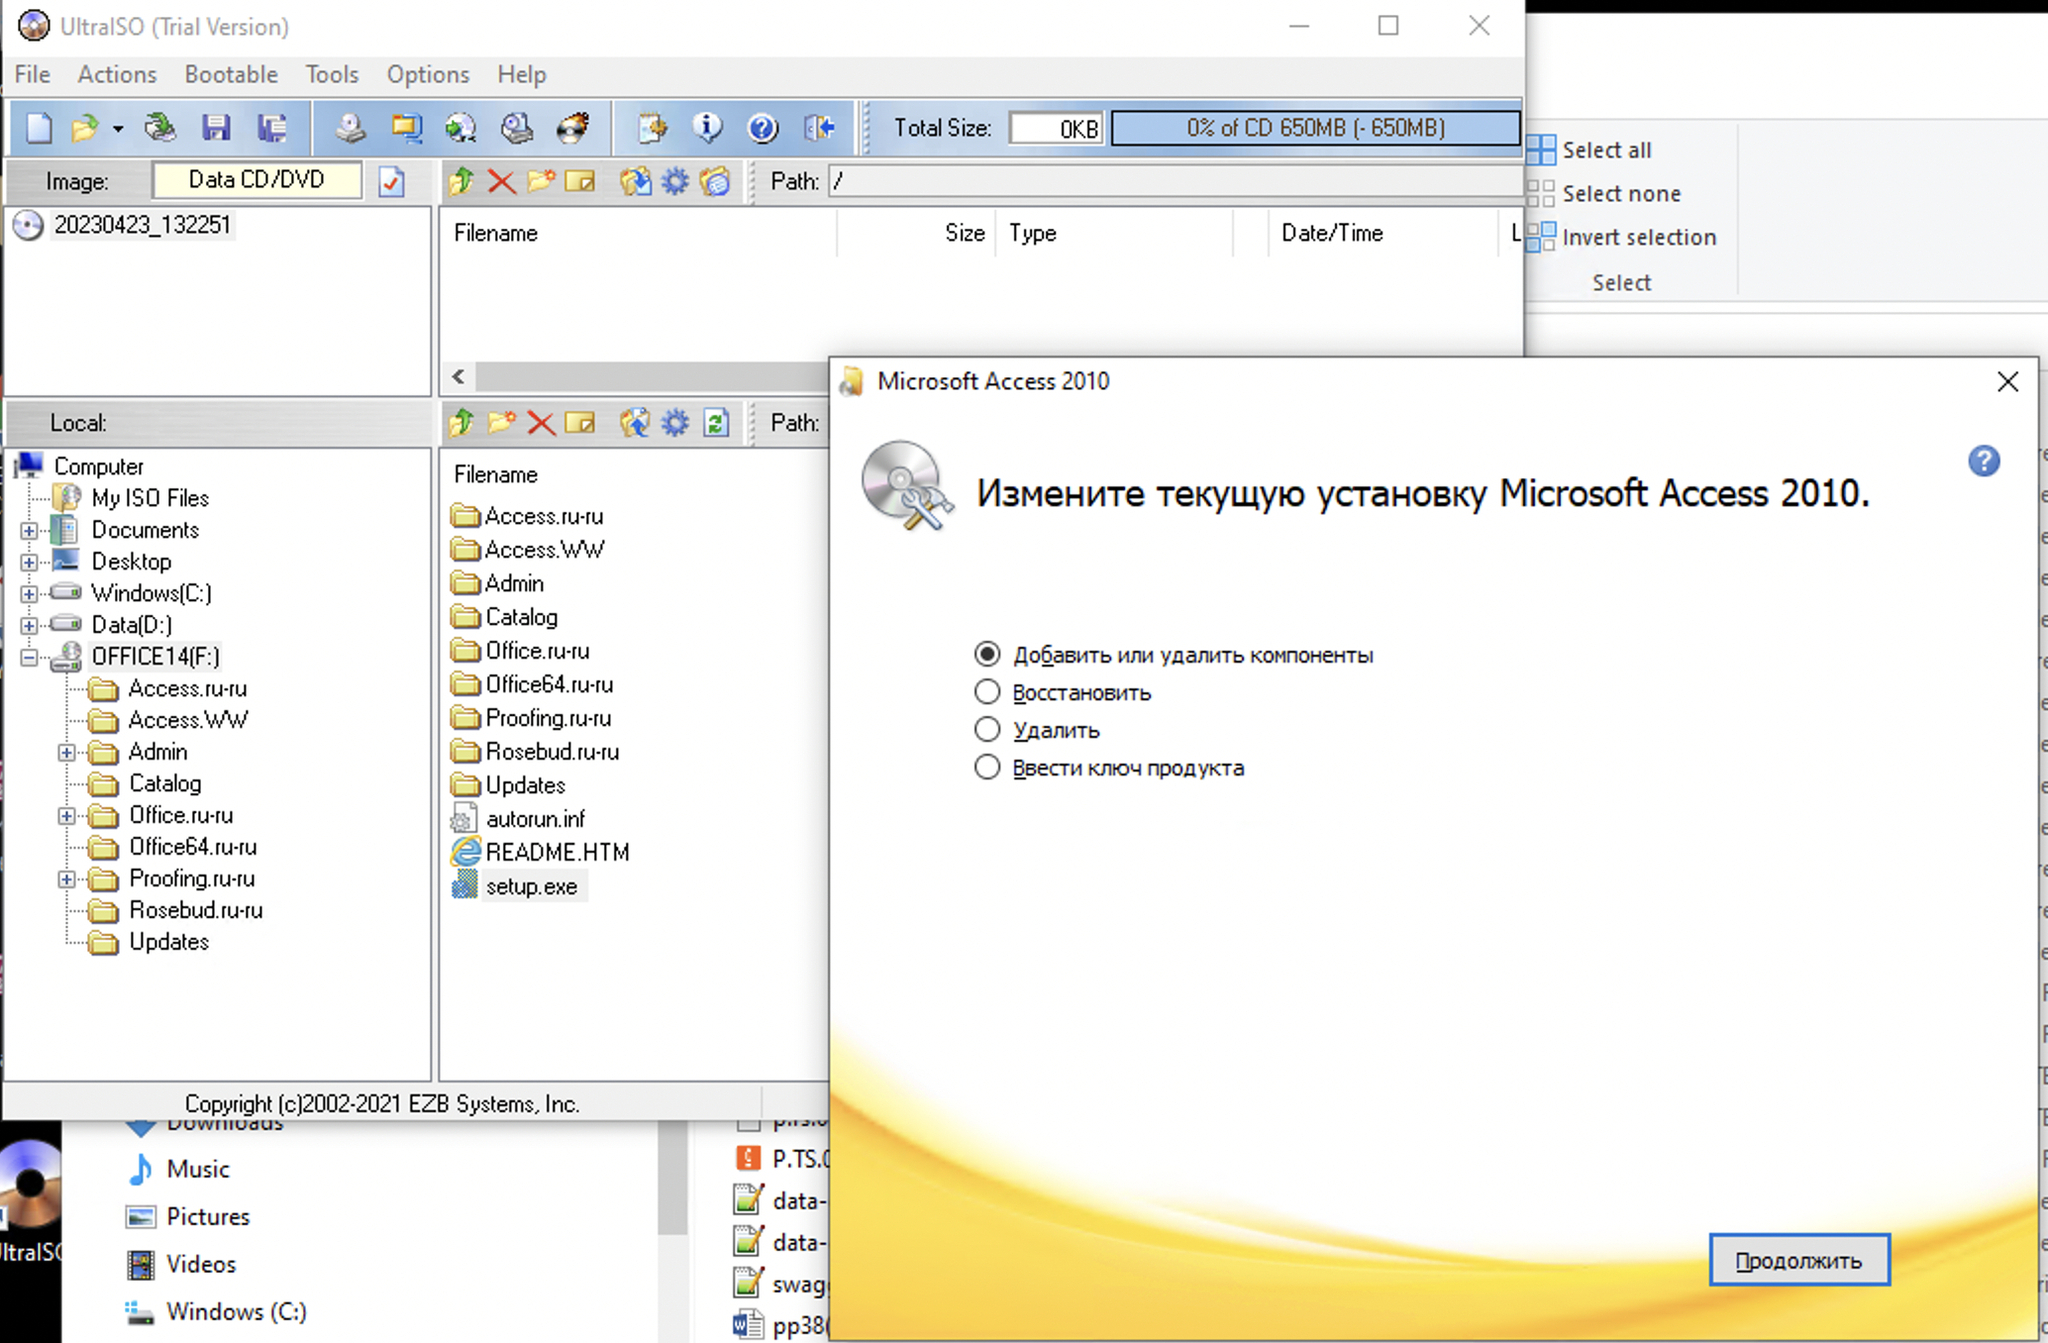Open the image information icon
2048x1343 pixels.
coord(707,128)
